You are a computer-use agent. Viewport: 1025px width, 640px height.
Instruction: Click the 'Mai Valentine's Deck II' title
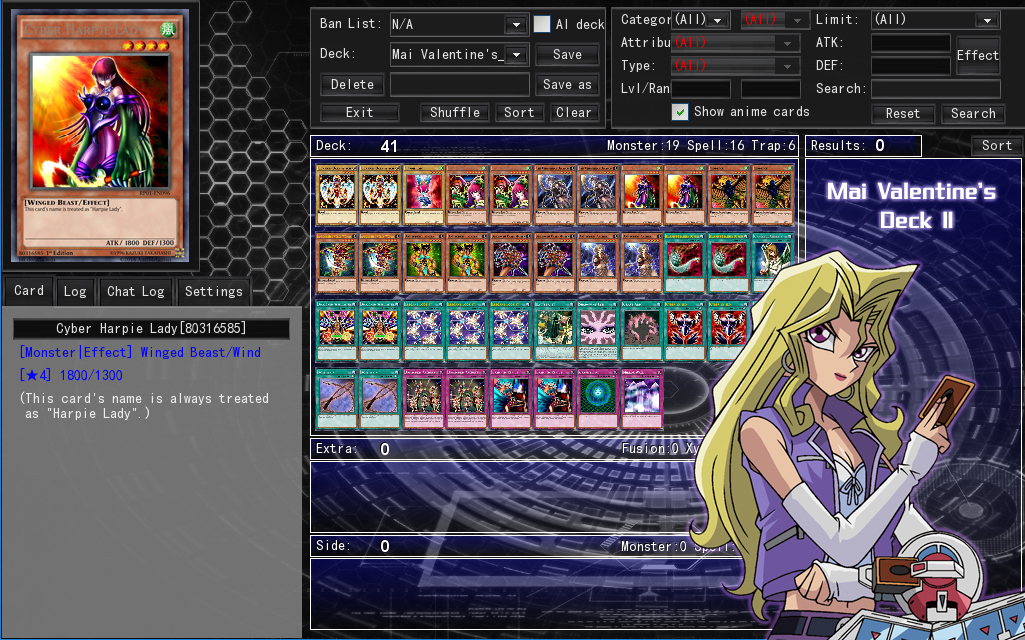point(911,205)
